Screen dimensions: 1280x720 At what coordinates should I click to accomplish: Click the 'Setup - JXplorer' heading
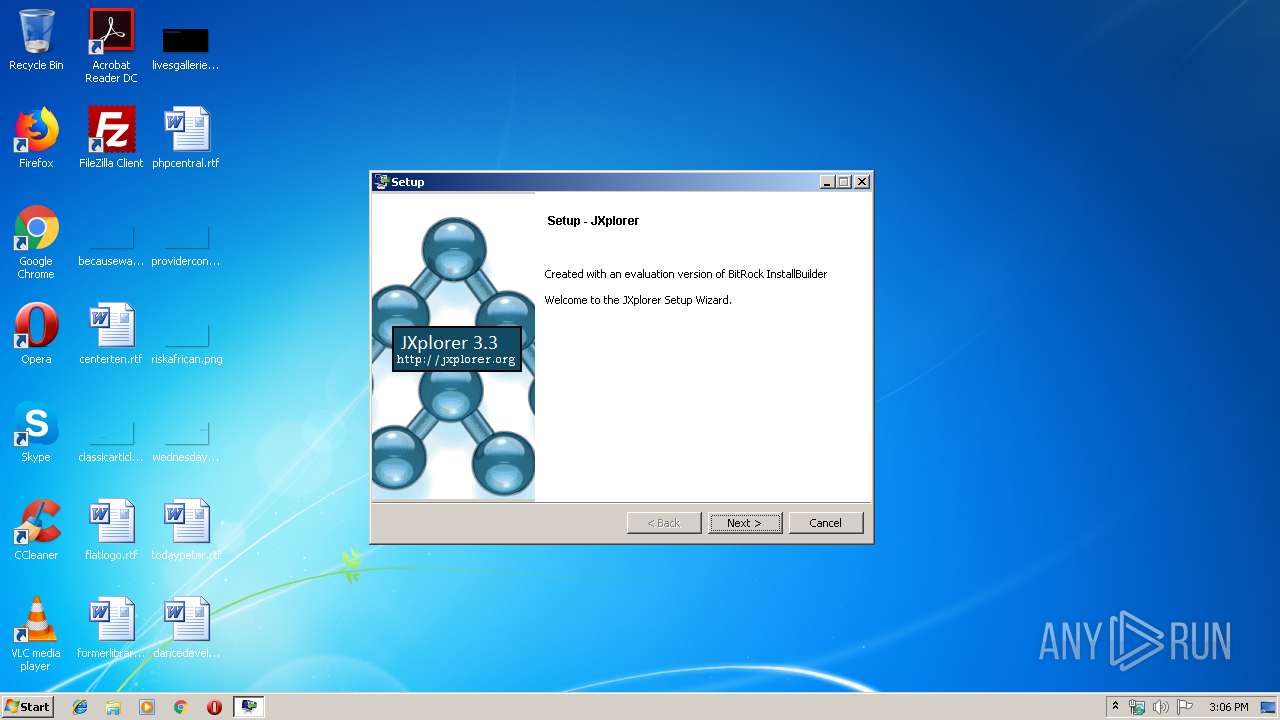[x=593, y=221]
